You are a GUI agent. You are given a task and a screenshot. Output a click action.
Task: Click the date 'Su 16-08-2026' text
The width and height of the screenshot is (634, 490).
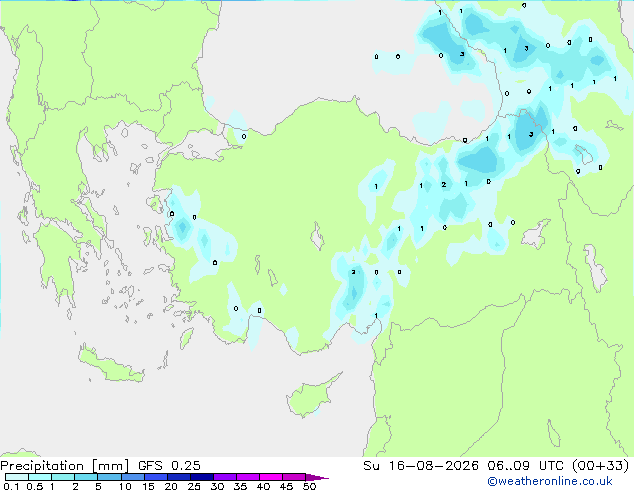click(x=421, y=466)
